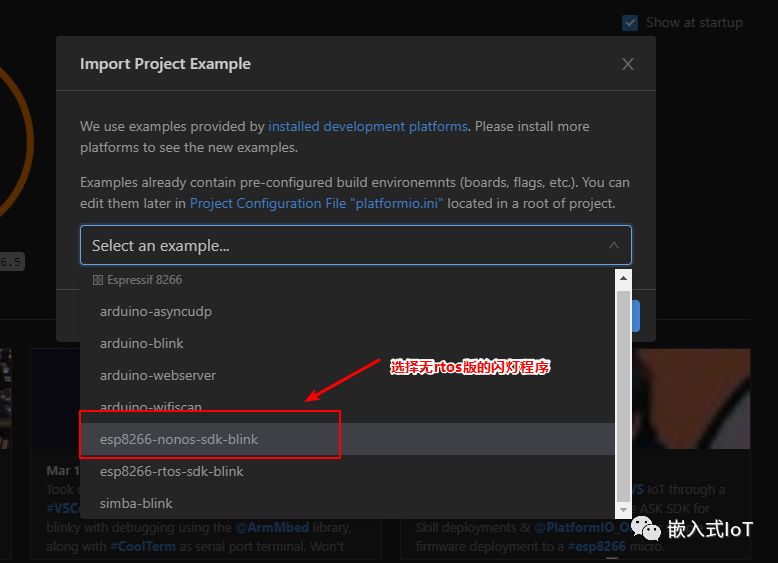Open the installed development platforms link

click(x=367, y=127)
